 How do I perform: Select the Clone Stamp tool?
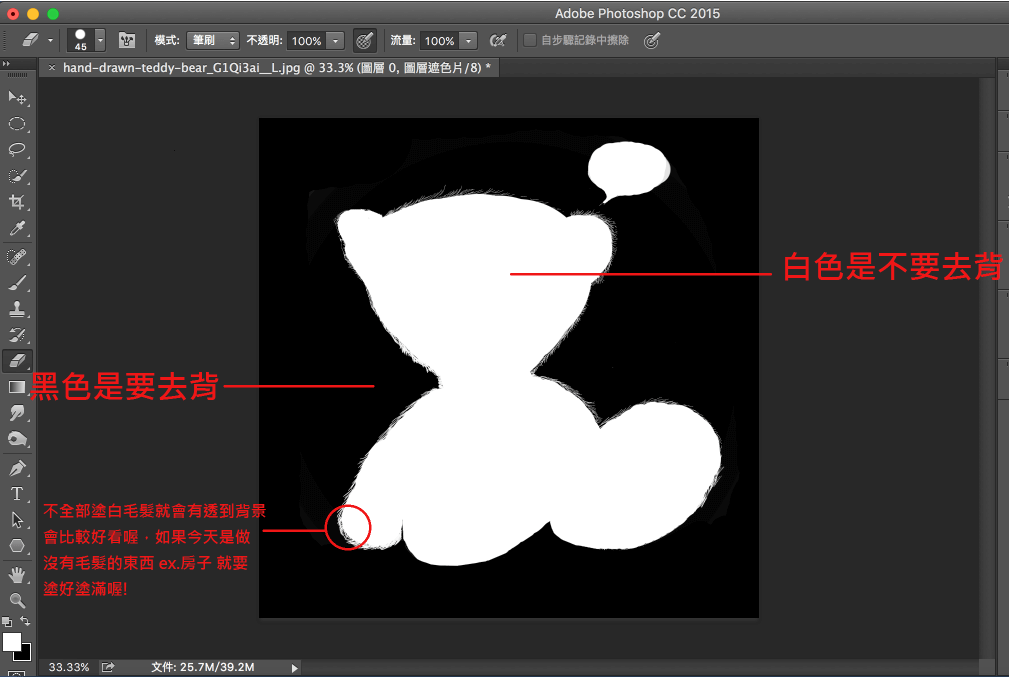click(x=17, y=308)
